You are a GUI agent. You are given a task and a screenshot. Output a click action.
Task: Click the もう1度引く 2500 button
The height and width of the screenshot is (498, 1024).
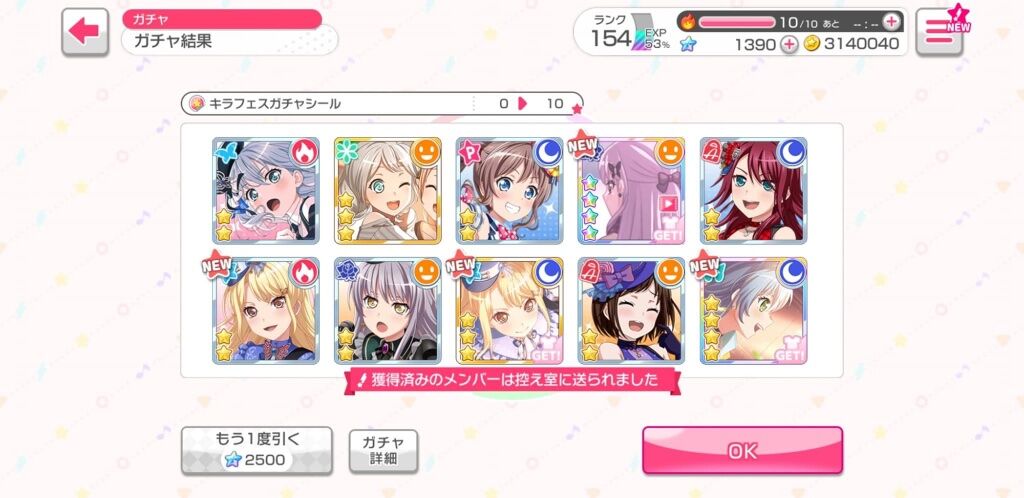pos(257,450)
